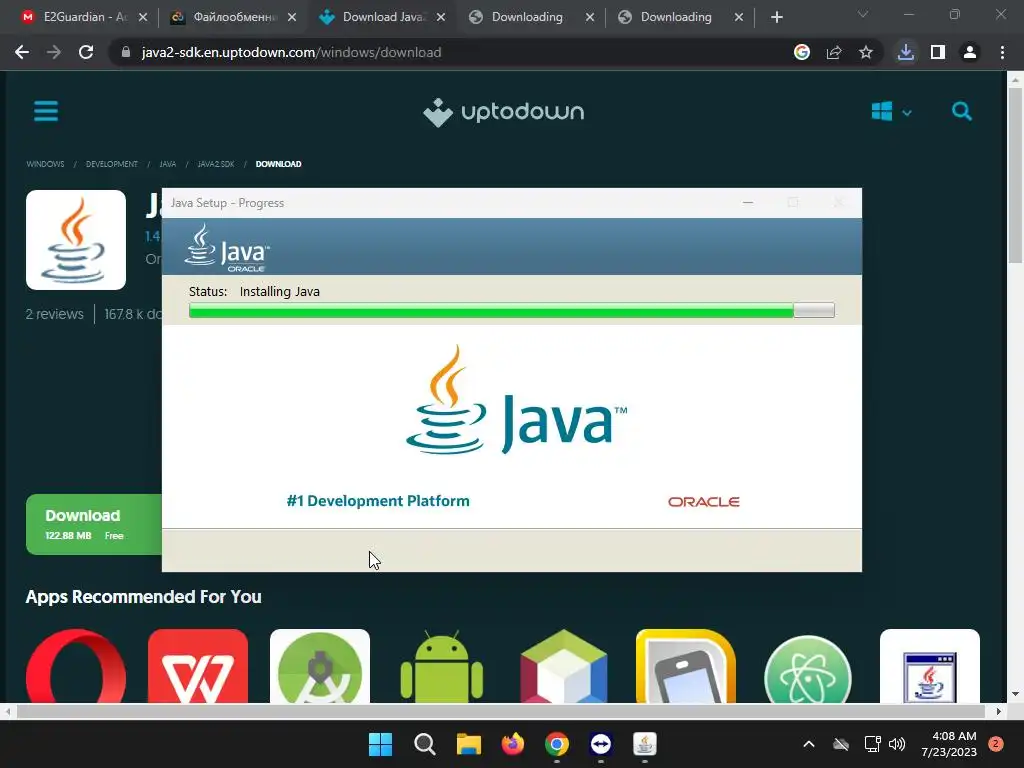Open the Windows Start menu
The height and width of the screenshot is (768, 1024).
pyautogui.click(x=380, y=744)
